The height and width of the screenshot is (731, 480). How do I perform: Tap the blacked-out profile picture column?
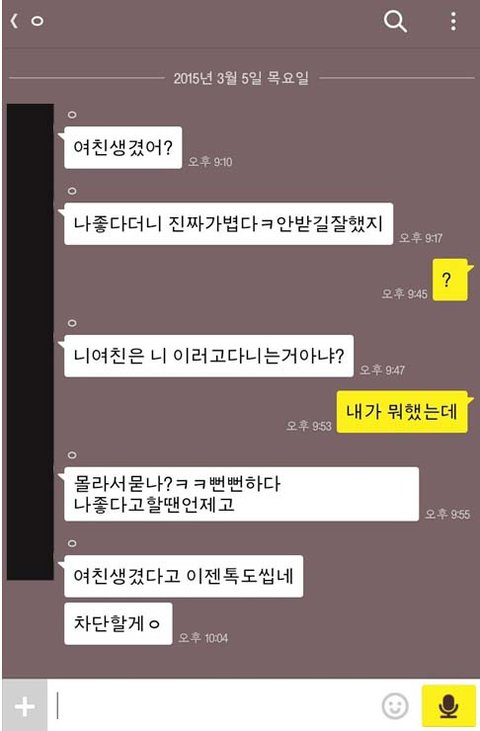(x=30, y=342)
